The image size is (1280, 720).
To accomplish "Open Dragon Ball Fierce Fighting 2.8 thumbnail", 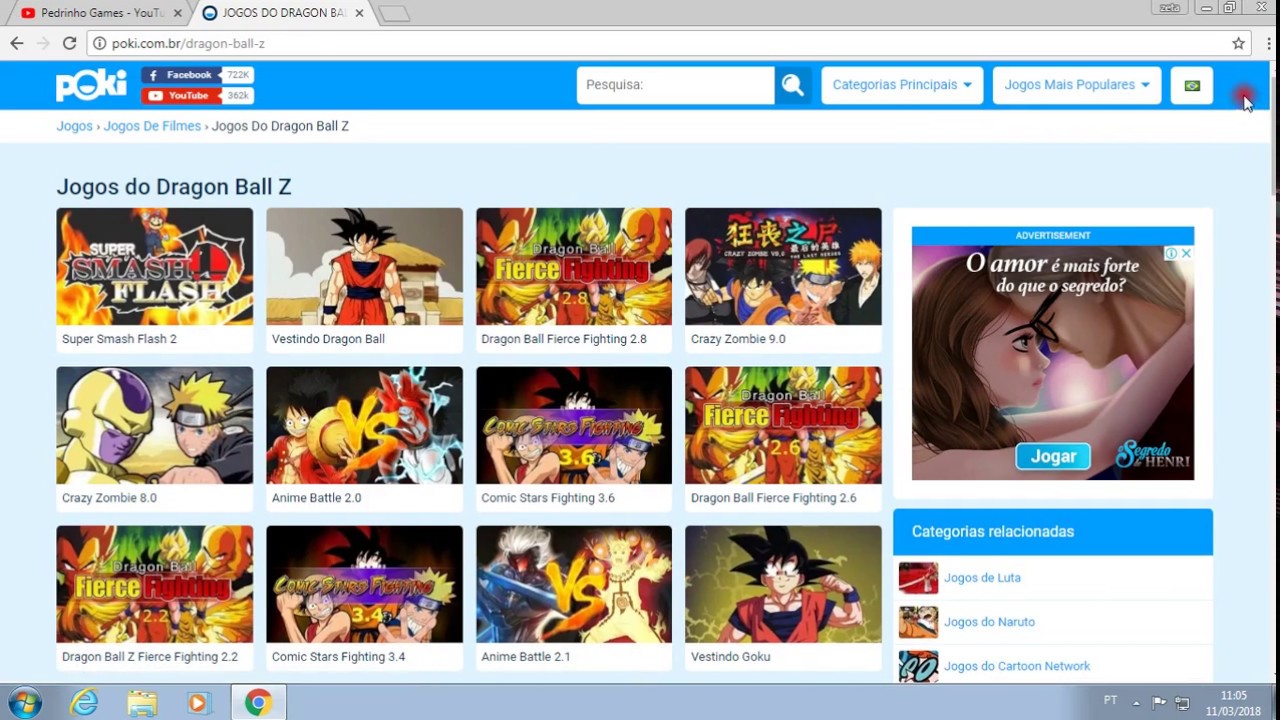I will point(574,266).
